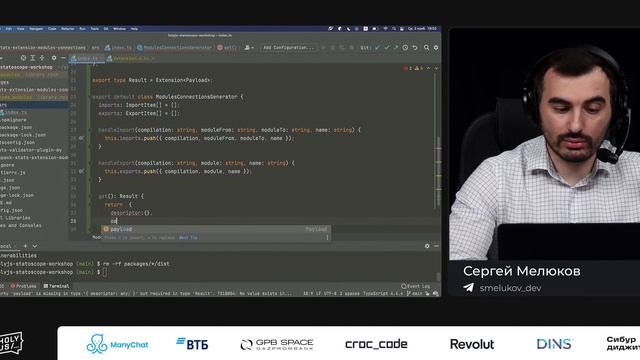Open the Terminal tool window tab

pyautogui.click(x=56, y=286)
